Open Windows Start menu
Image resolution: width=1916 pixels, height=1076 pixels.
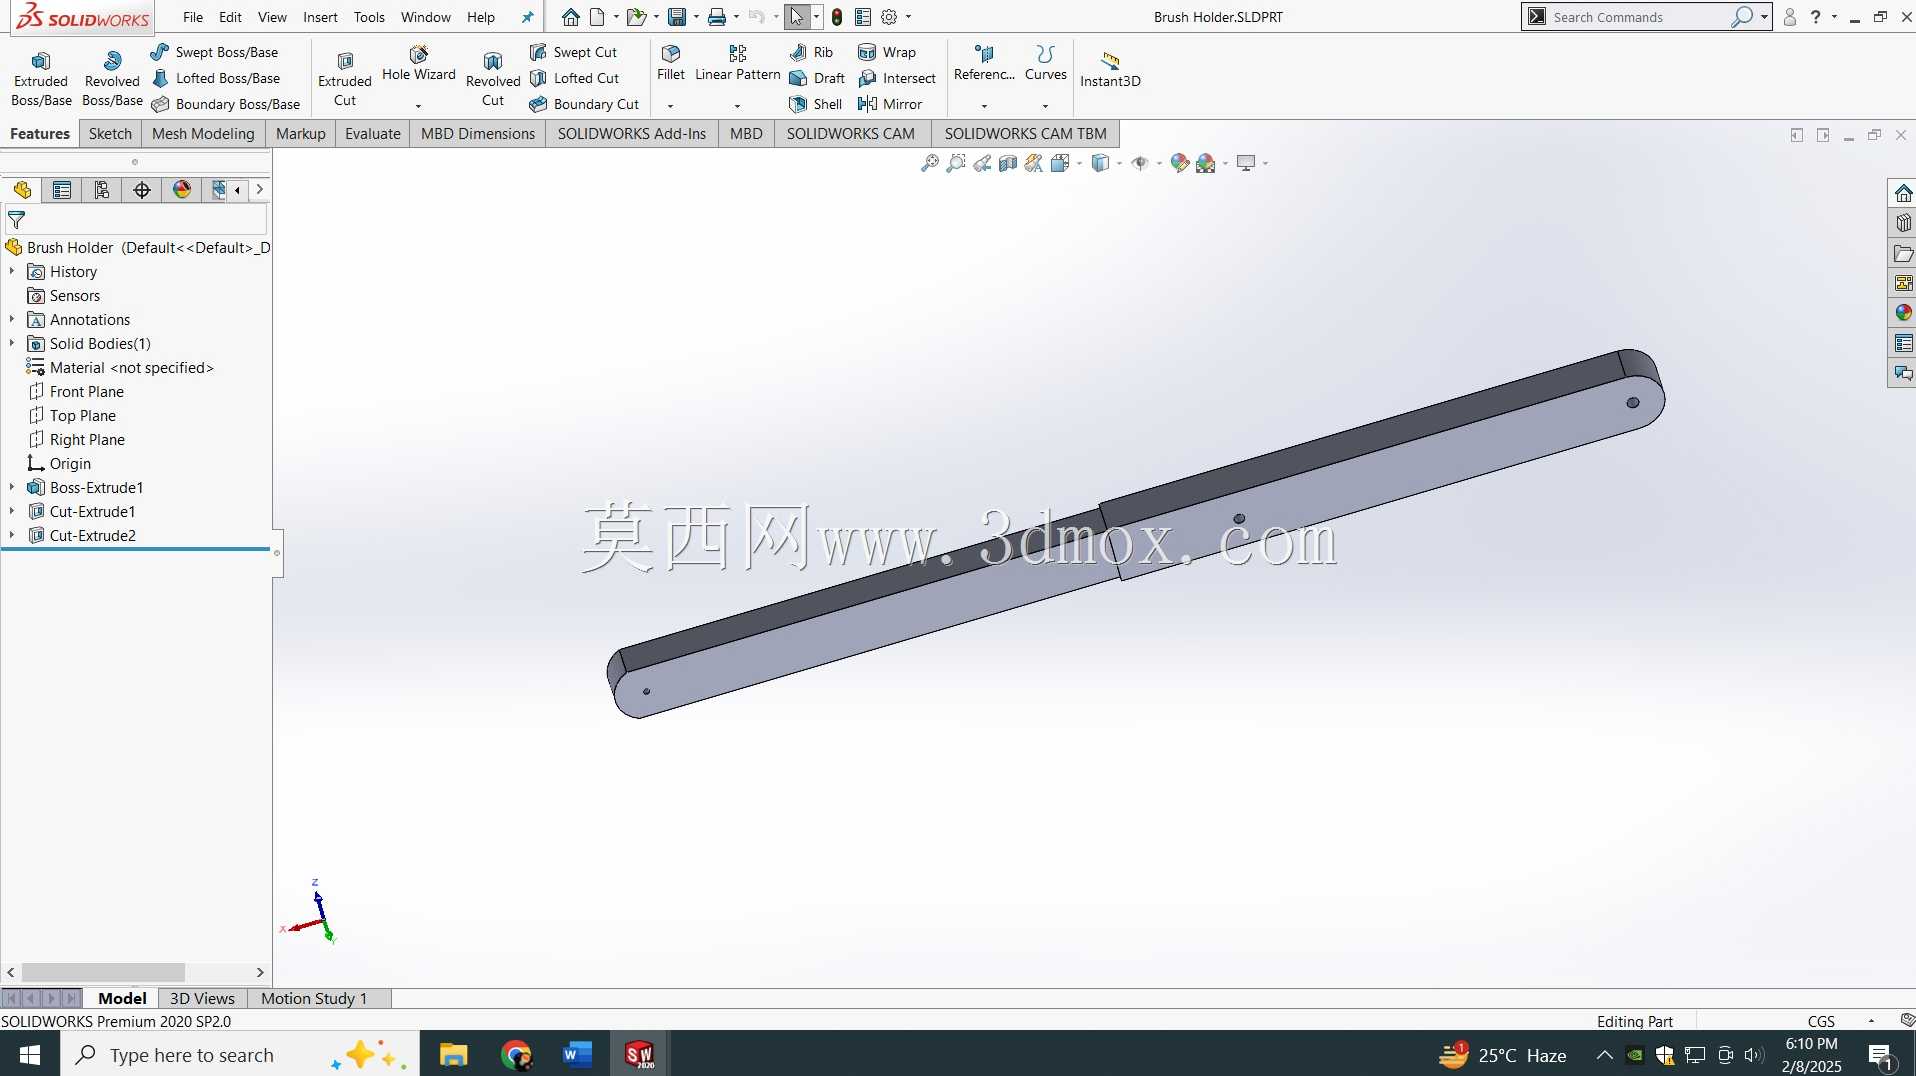(30, 1054)
